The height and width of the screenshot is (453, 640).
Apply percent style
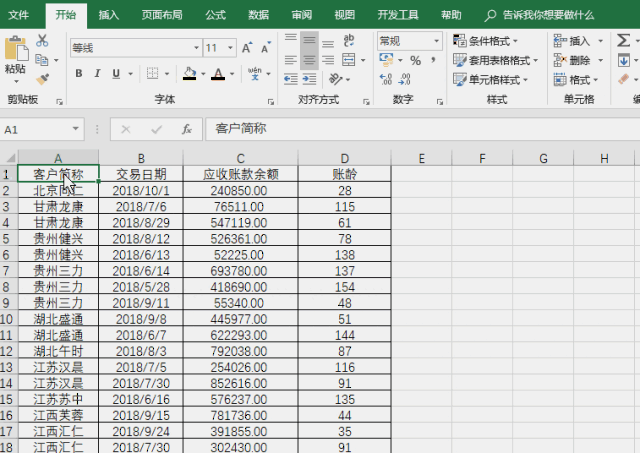pyautogui.click(x=416, y=60)
